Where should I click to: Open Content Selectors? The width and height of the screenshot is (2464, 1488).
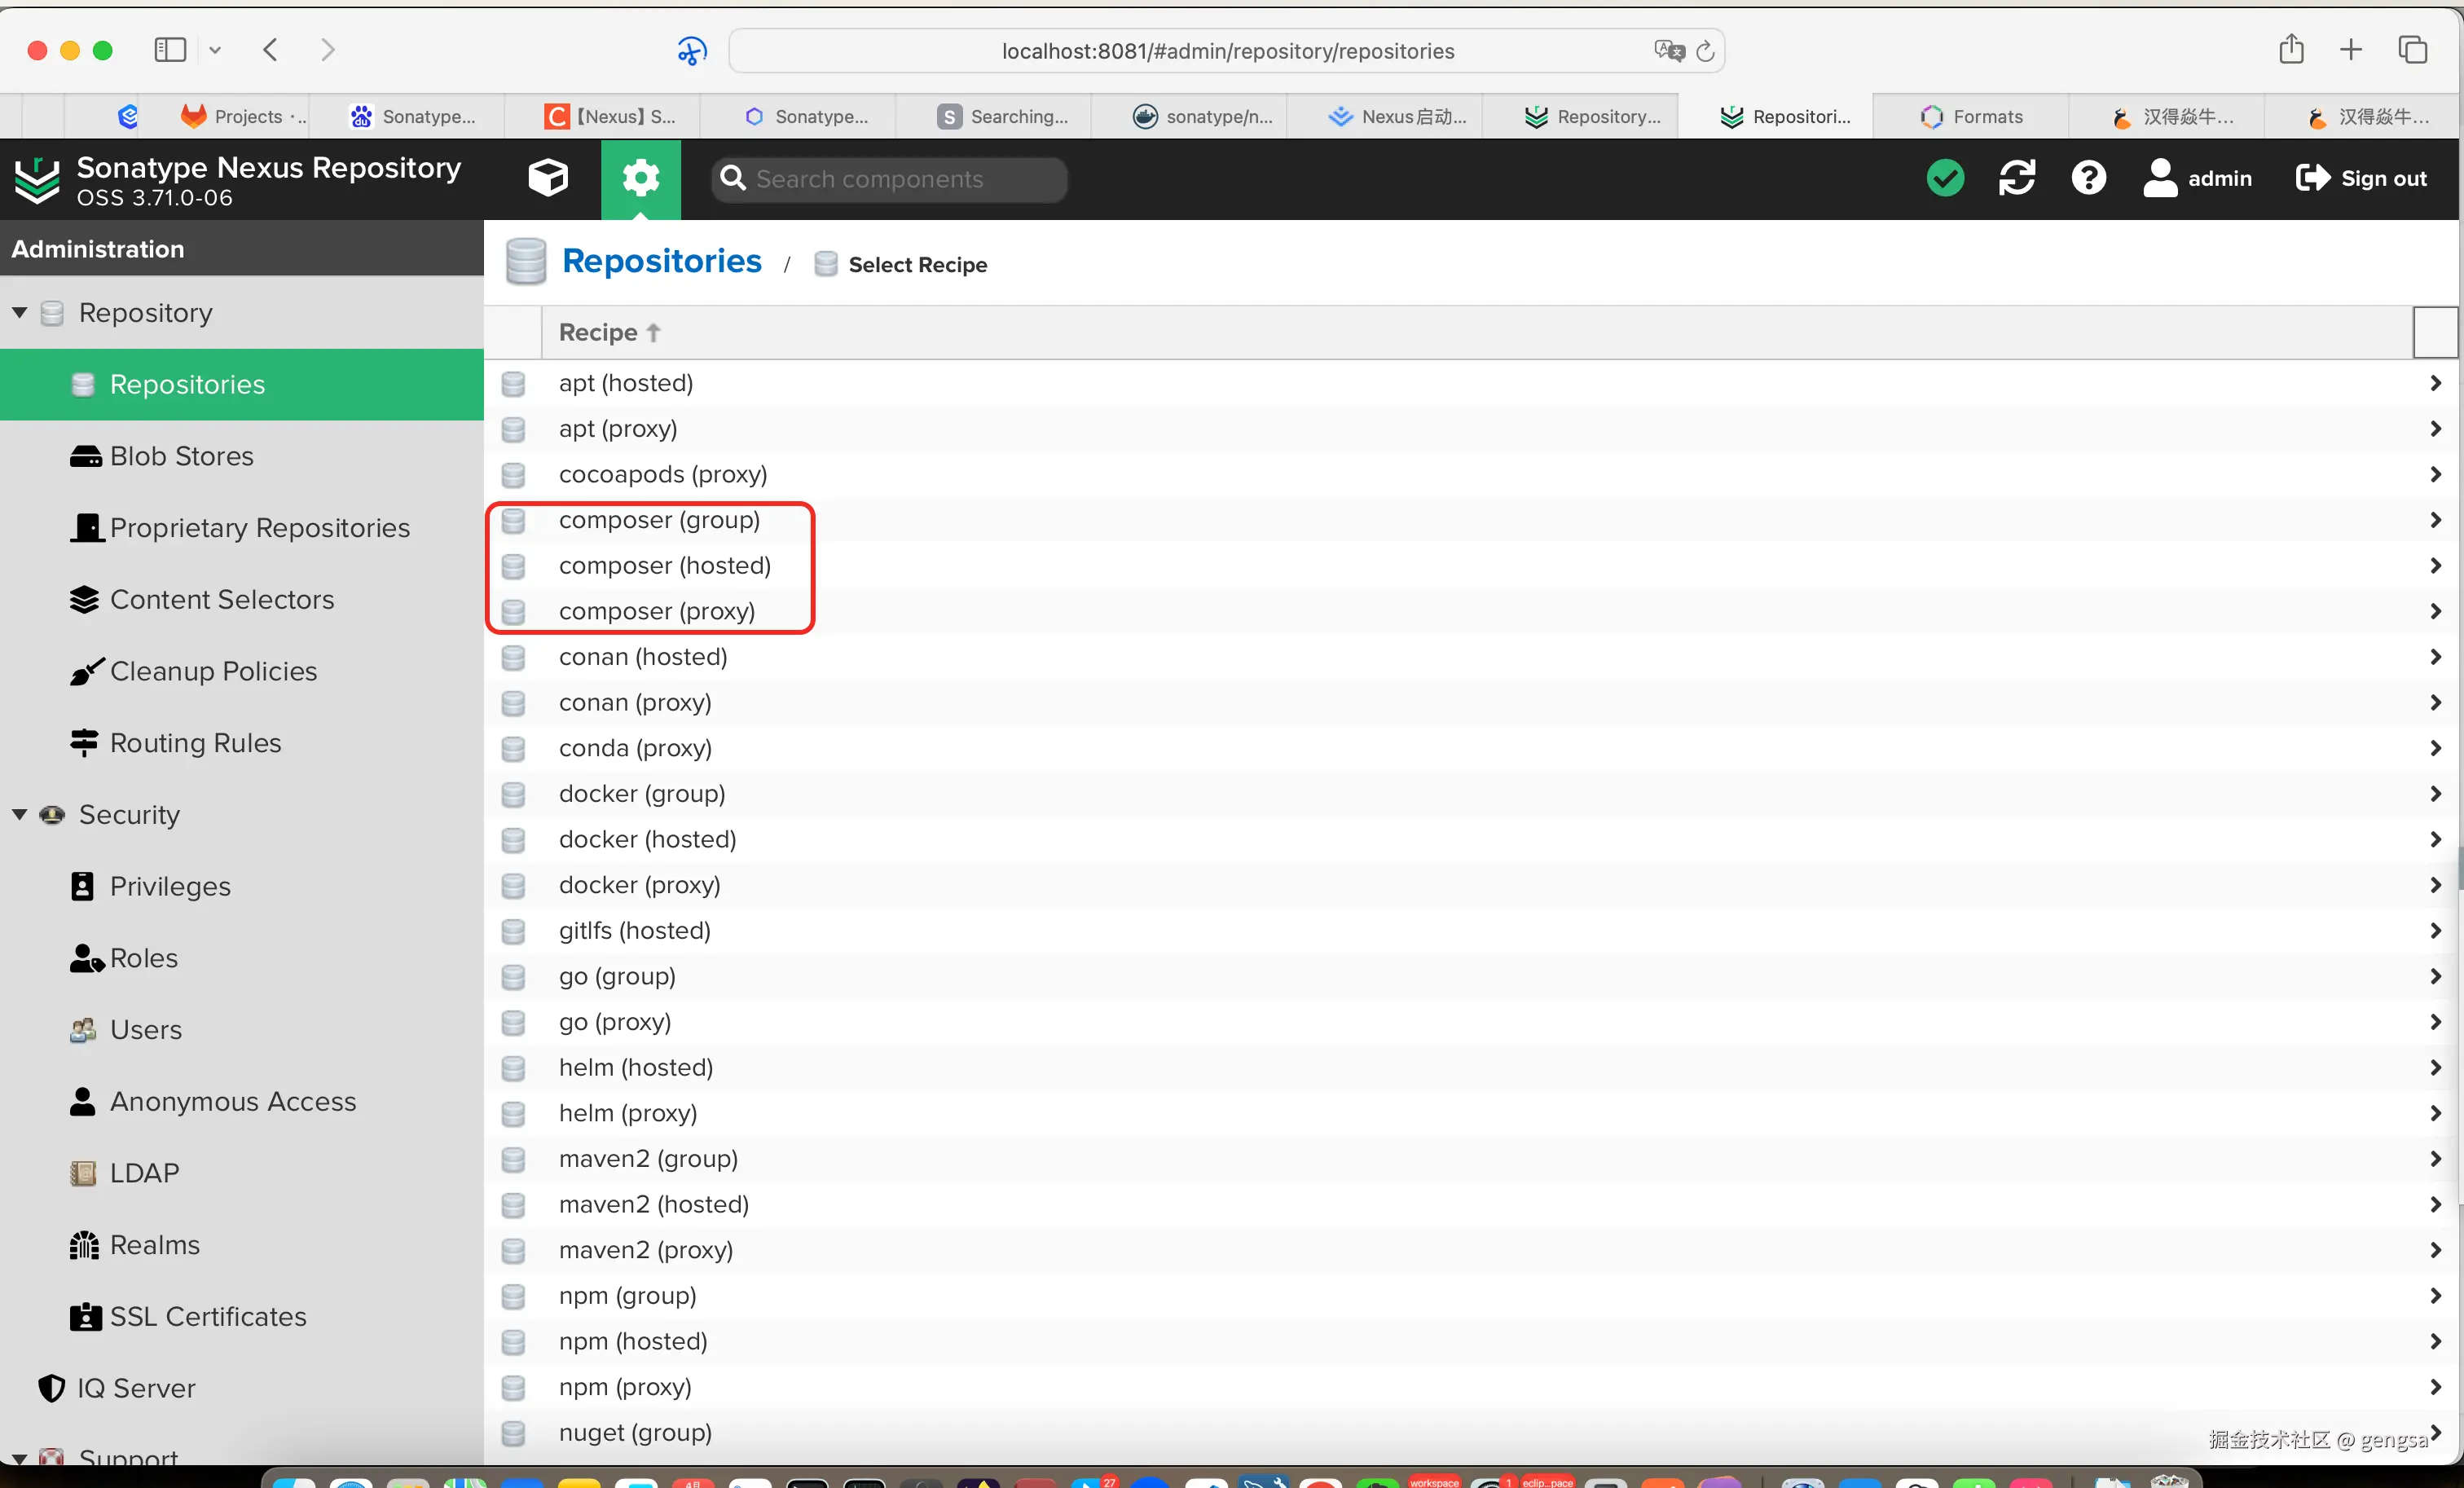point(242,600)
